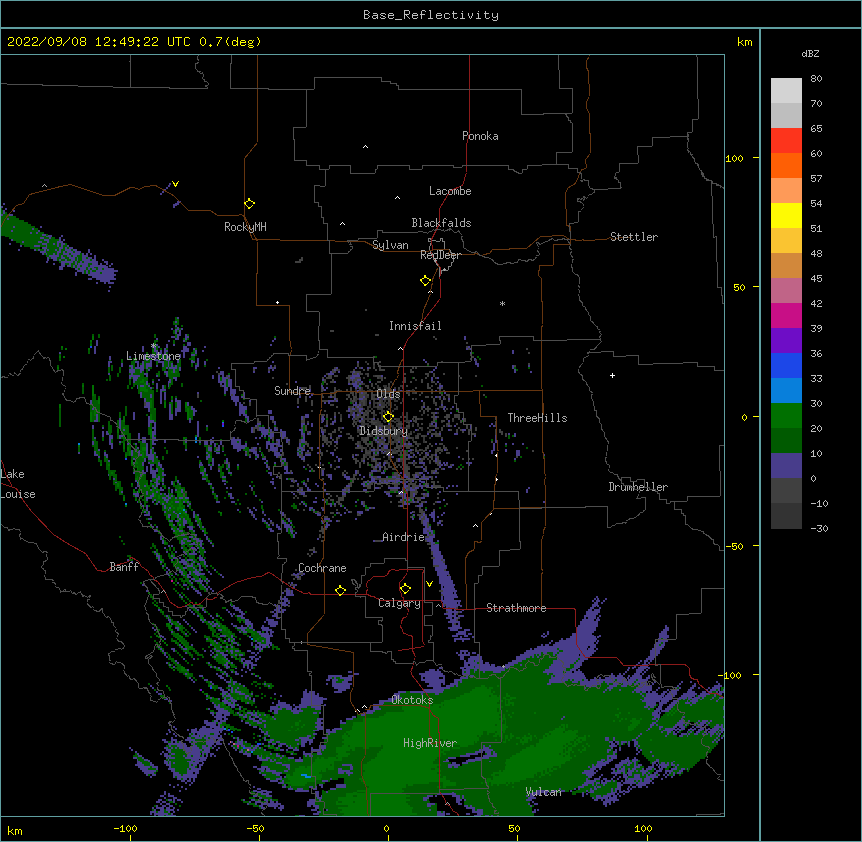Click the yellow V marker northwest of RockyMH
This screenshot has height=842, width=862.
click(x=175, y=184)
